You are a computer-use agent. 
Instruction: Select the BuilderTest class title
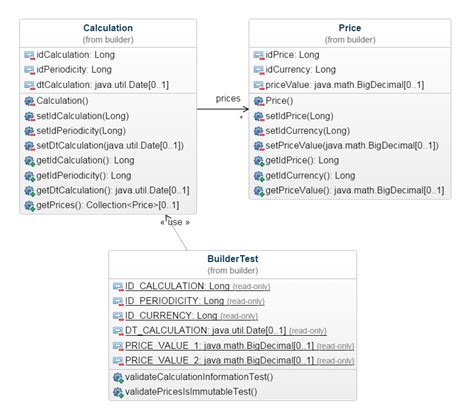pos(233,259)
